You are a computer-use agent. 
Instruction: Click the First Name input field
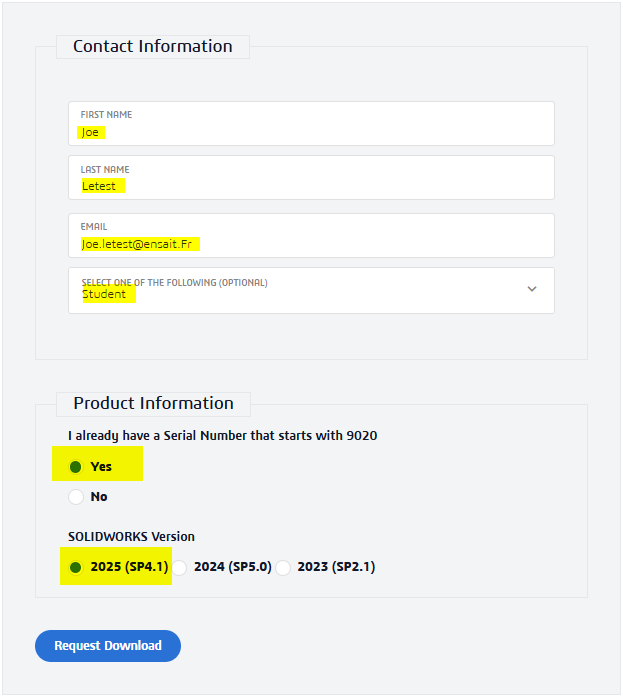[x=310, y=123]
